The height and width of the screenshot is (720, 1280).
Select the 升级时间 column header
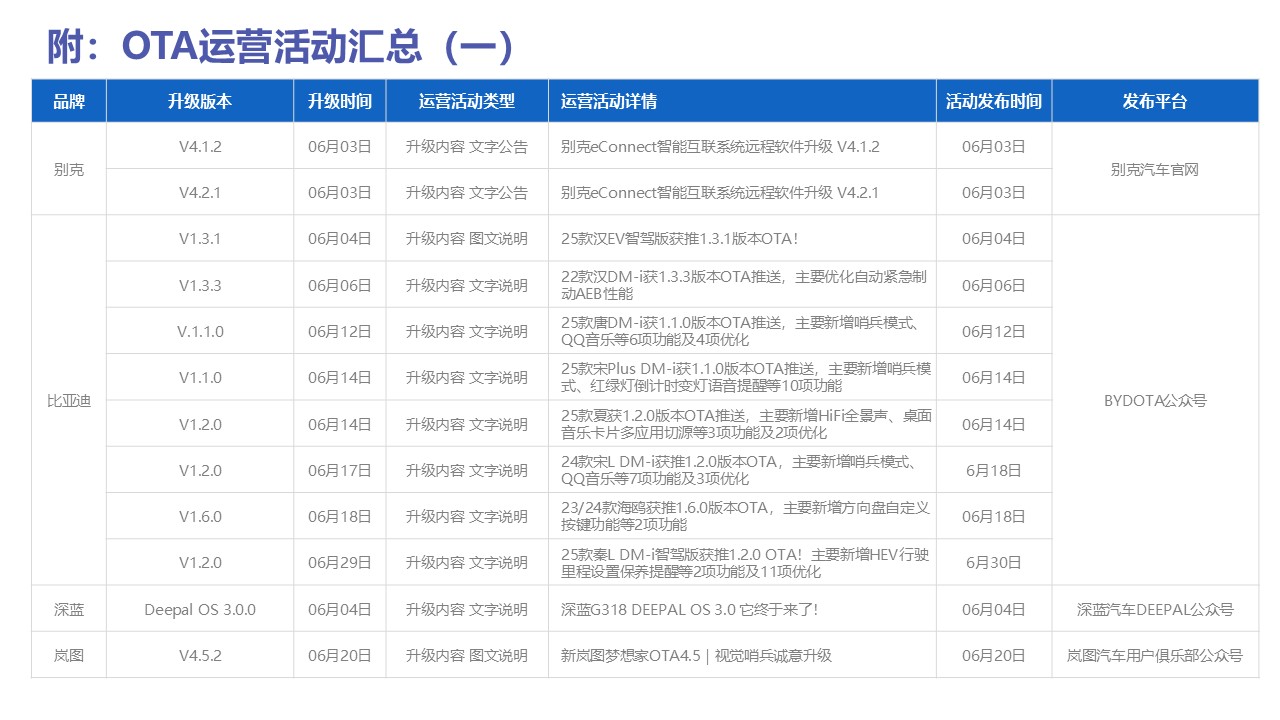340,101
